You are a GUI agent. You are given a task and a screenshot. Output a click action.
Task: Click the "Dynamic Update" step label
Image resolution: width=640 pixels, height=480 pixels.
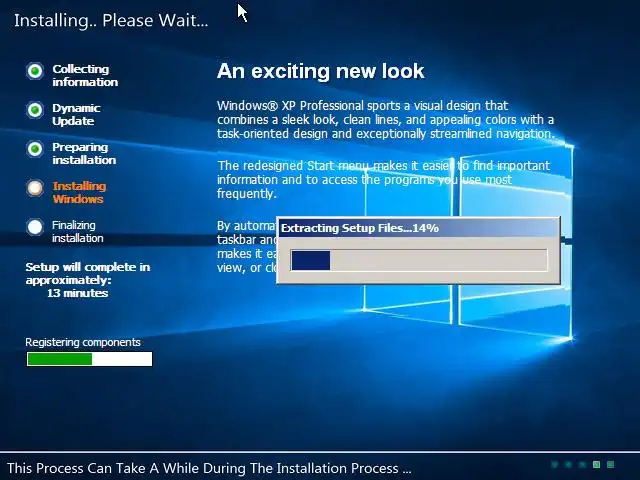coord(76,115)
